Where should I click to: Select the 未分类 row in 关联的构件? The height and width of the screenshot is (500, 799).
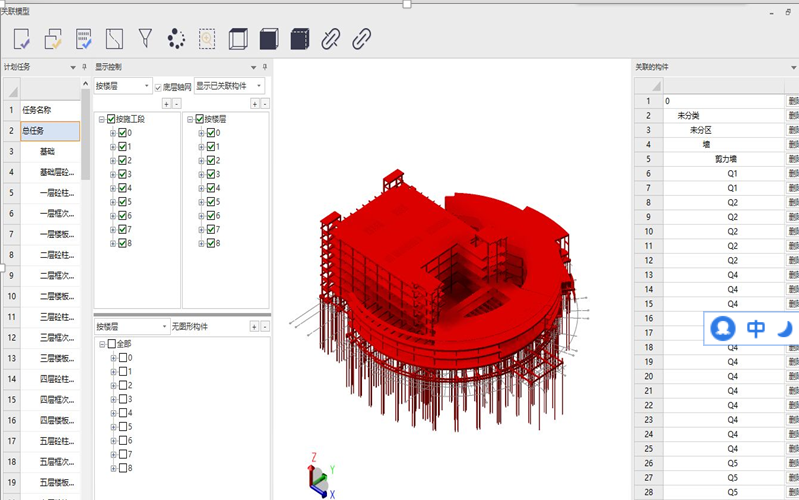(x=724, y=116)
